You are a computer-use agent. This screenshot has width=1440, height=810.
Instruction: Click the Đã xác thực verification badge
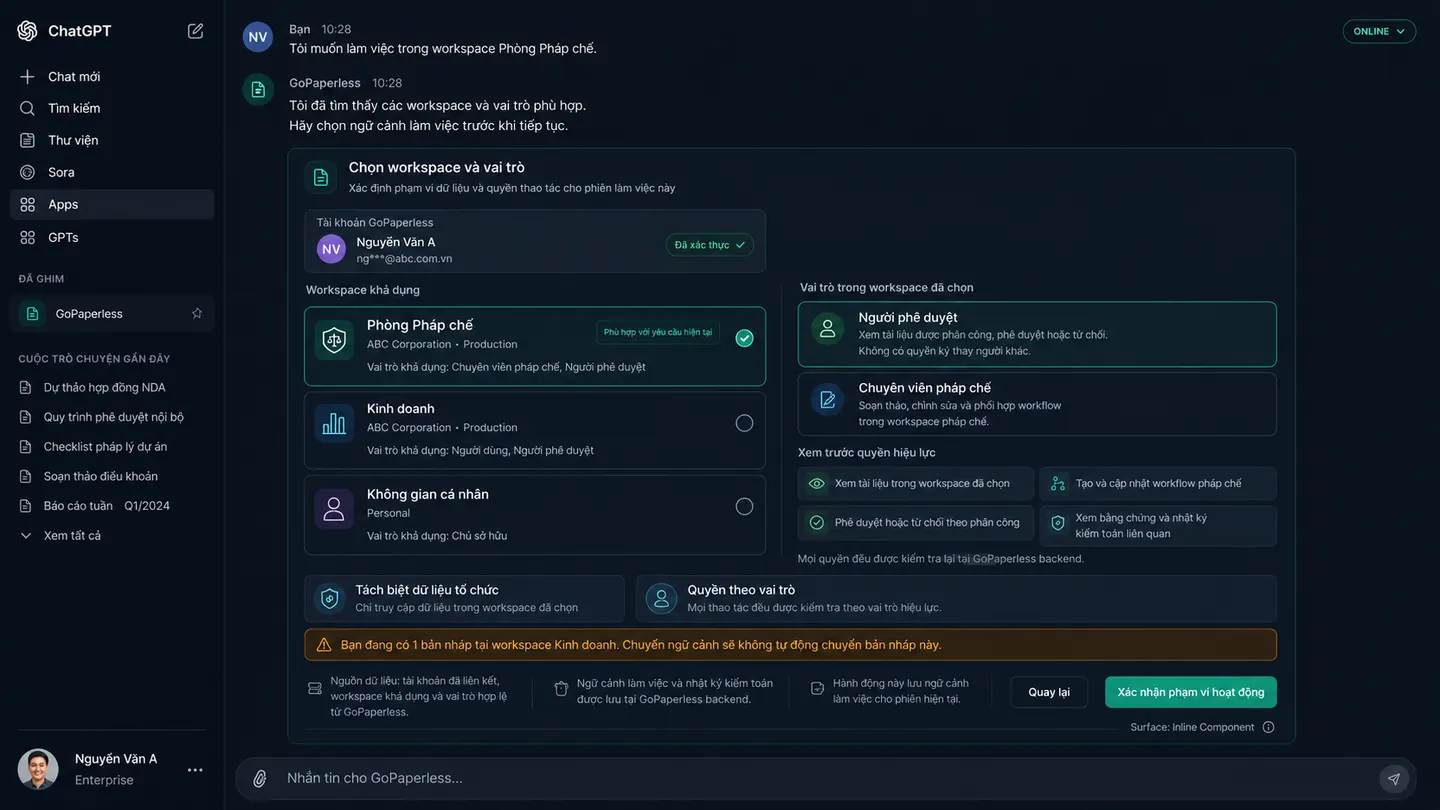(710, 245)
